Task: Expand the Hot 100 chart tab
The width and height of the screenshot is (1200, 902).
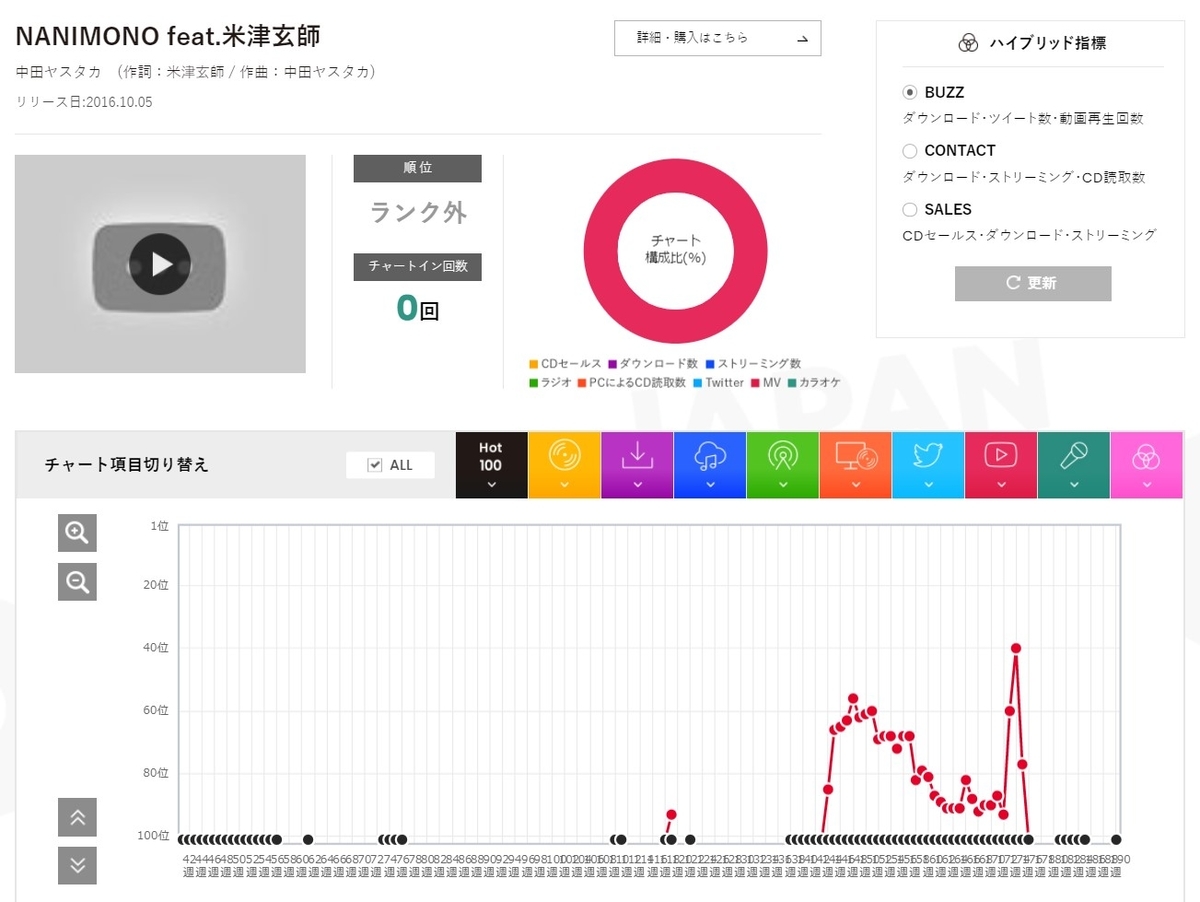Action: pyautogui.click(x=491, y=465)
